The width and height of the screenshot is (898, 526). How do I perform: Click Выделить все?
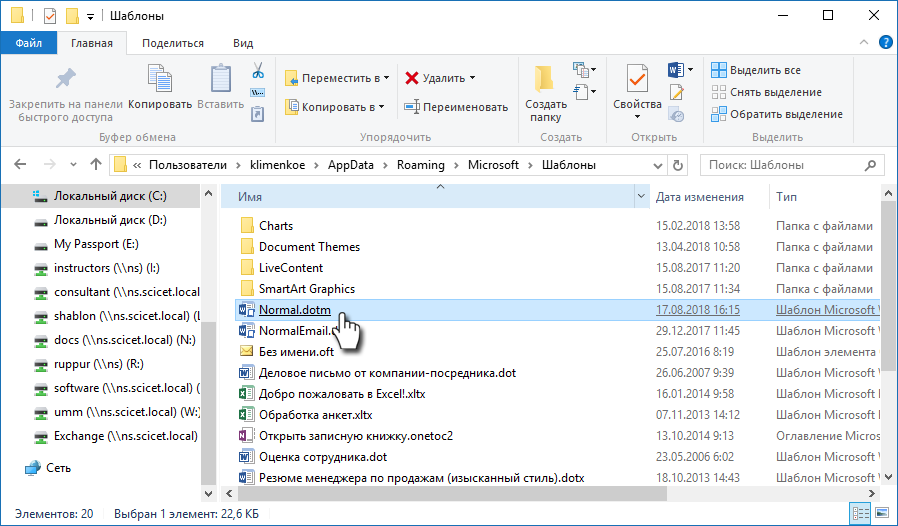[x=756, y=70]
